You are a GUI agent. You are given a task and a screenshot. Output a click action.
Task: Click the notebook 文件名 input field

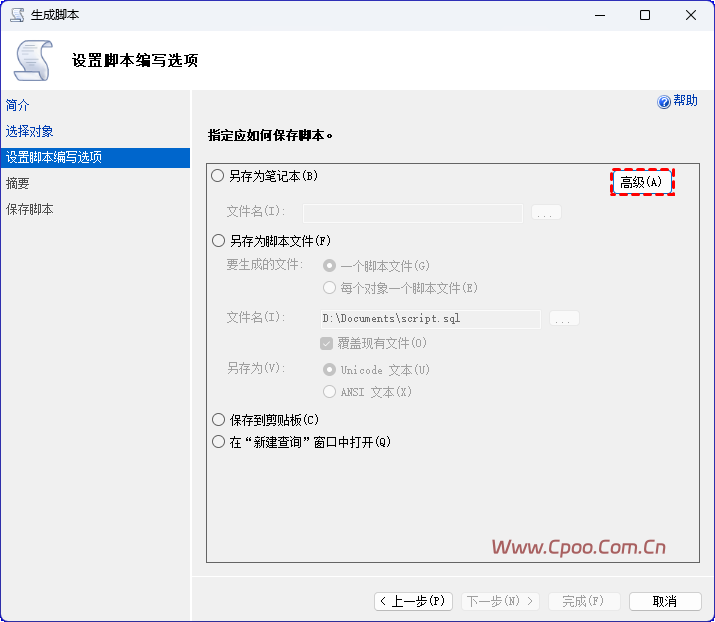coord(413,213)
